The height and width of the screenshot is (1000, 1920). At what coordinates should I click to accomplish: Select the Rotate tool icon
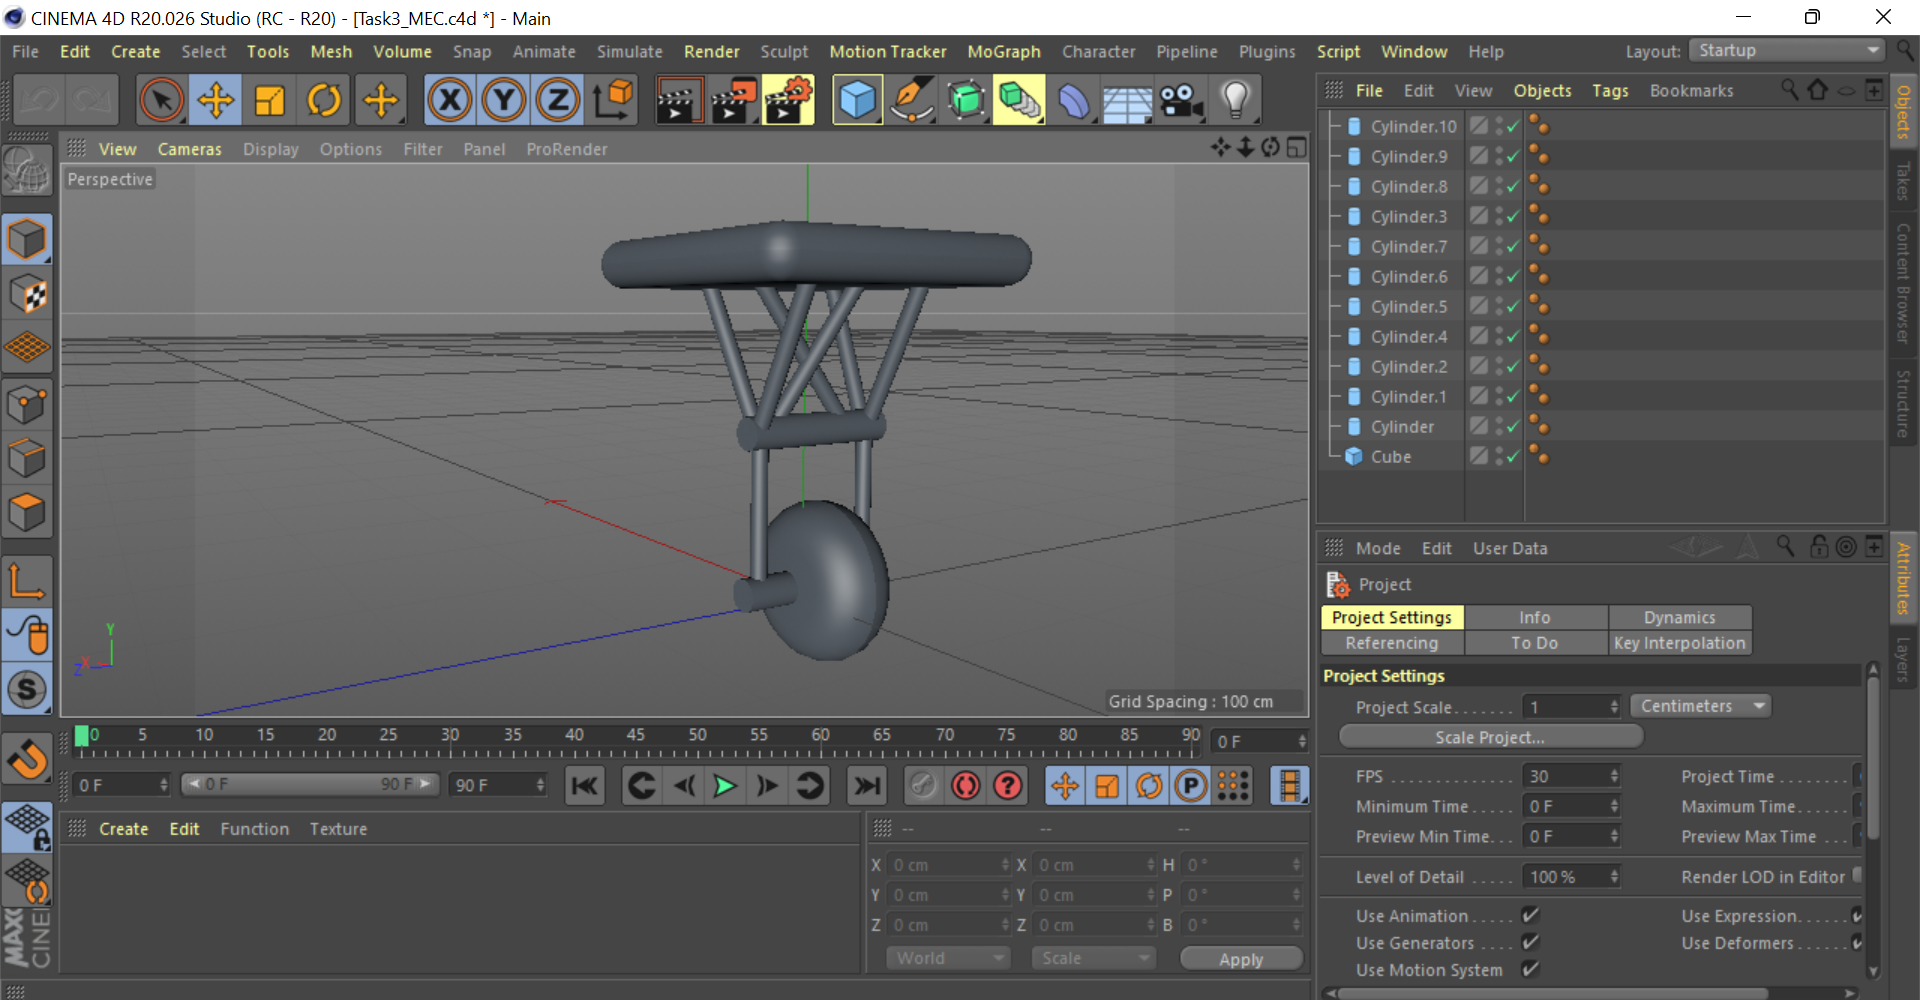coord(324,100)
